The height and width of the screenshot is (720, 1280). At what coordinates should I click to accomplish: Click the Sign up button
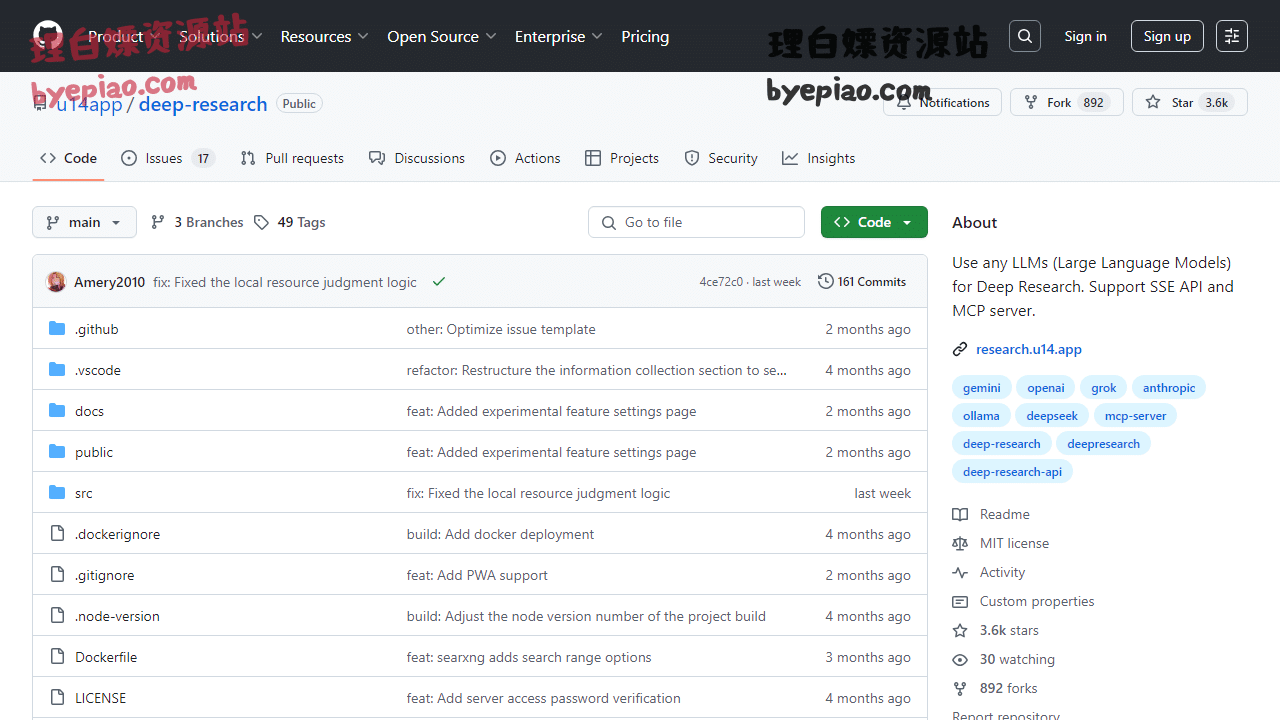[x=1167, y=36]
